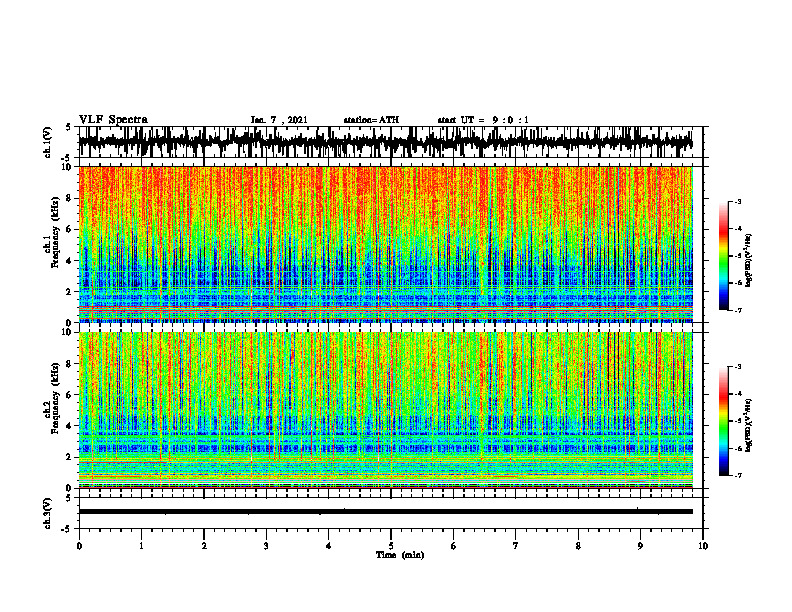This screenshot has width=792, height=612.
Task: Click the ch.3(V) axis label
Action: pyautogui.click(x=48, y=514)
